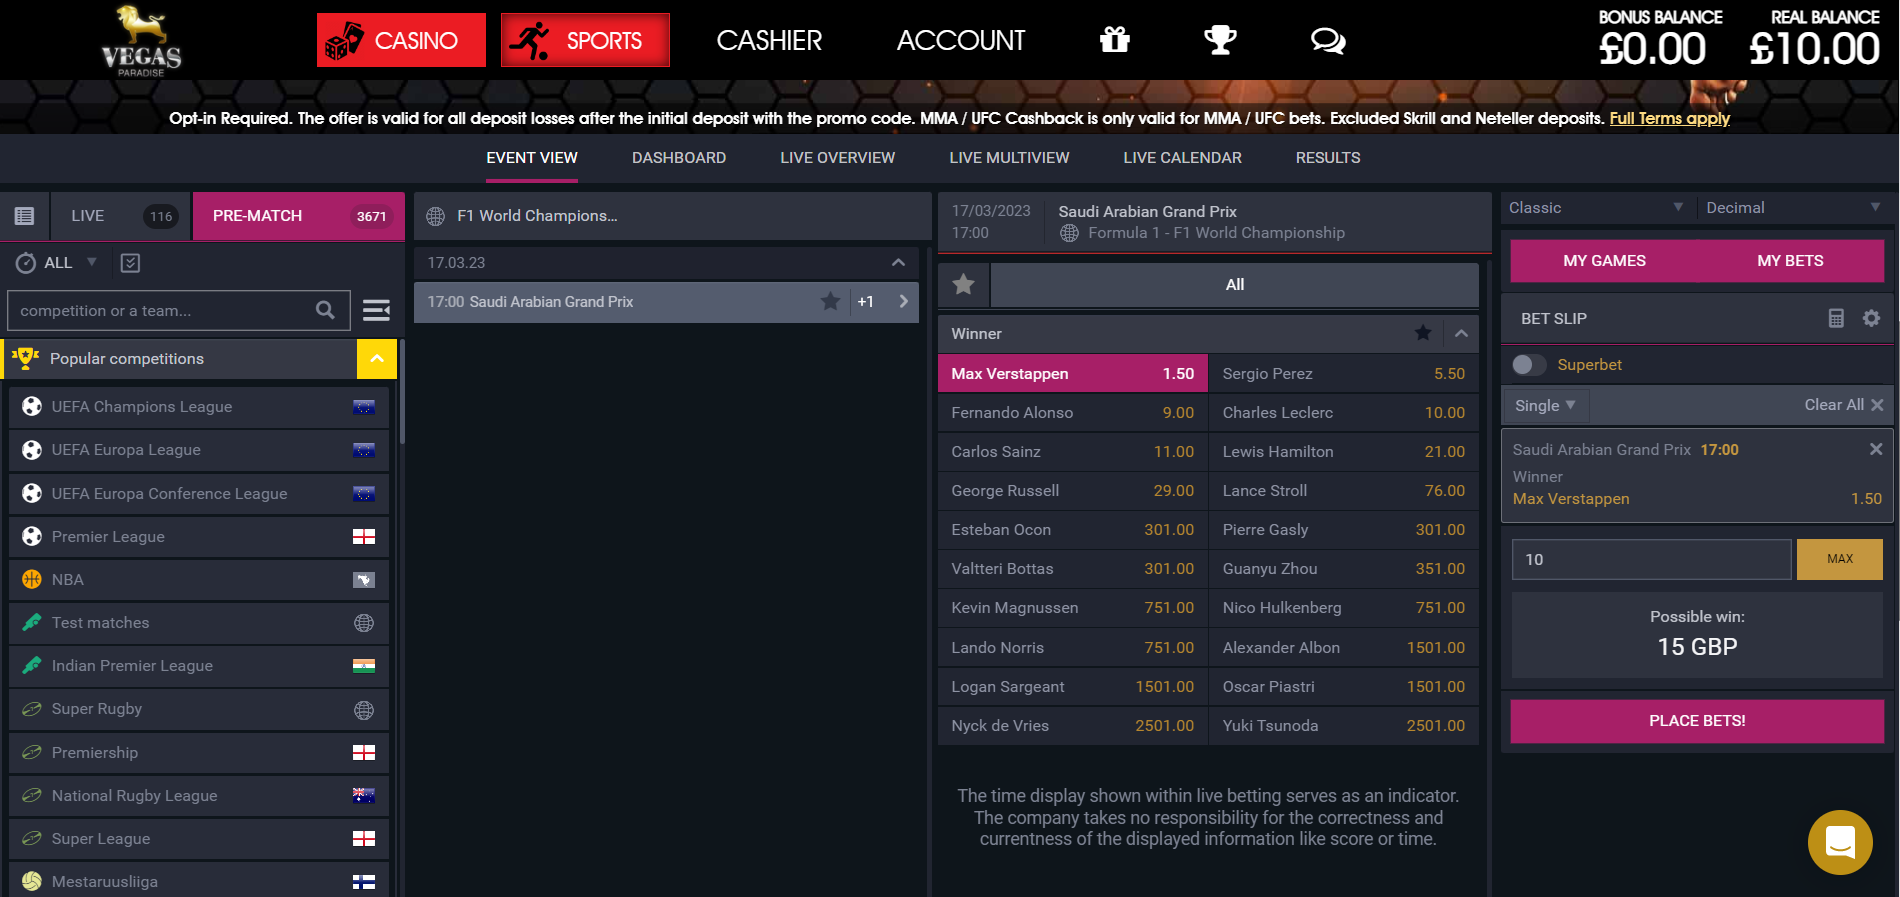
Task: Open Full Terms apply link
Action: point(1669,118)
